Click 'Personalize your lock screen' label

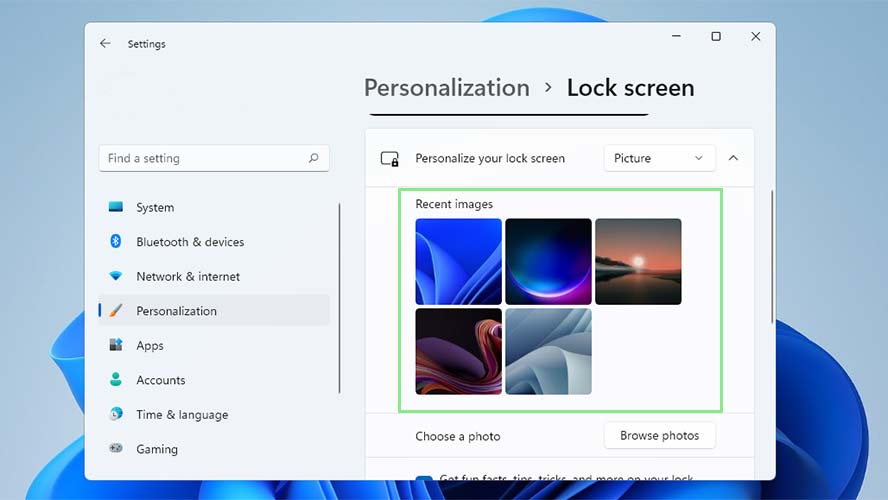[x=490, y=159]
